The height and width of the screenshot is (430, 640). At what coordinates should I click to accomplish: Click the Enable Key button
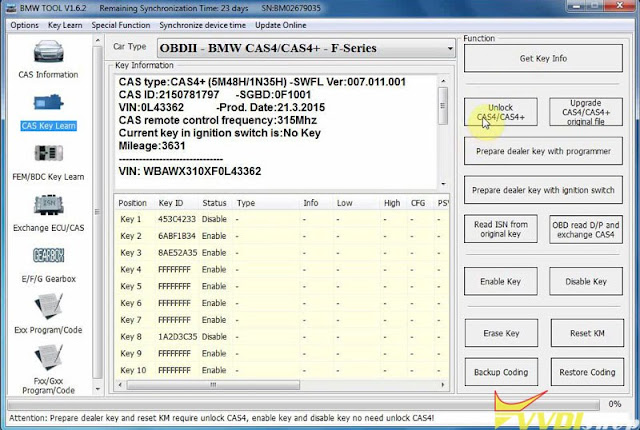(x=500, y=281)
